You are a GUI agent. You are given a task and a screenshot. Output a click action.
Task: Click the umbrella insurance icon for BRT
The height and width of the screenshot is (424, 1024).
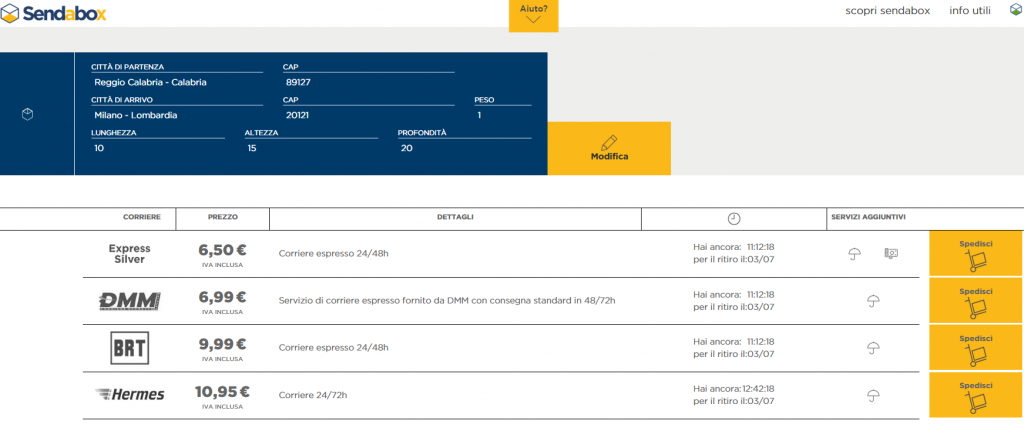tap(873, 348)
